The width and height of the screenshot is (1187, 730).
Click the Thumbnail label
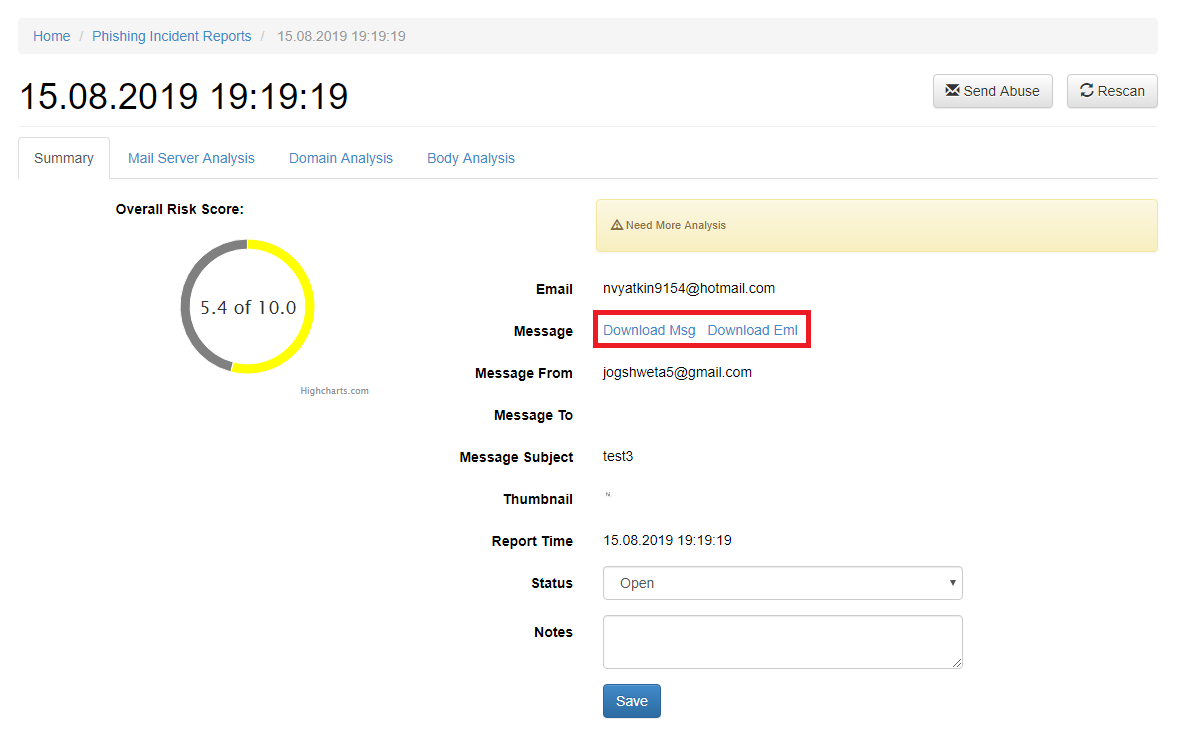pos(537,500)
